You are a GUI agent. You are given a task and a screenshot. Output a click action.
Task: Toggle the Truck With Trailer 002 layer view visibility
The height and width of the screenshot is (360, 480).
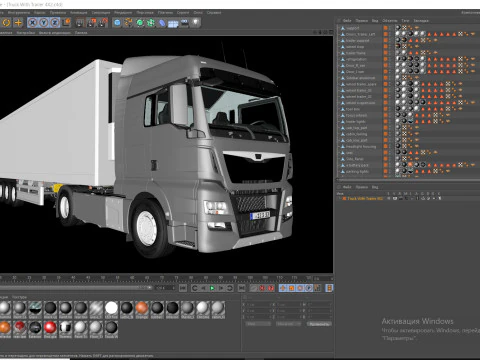[x=395, y=198]
